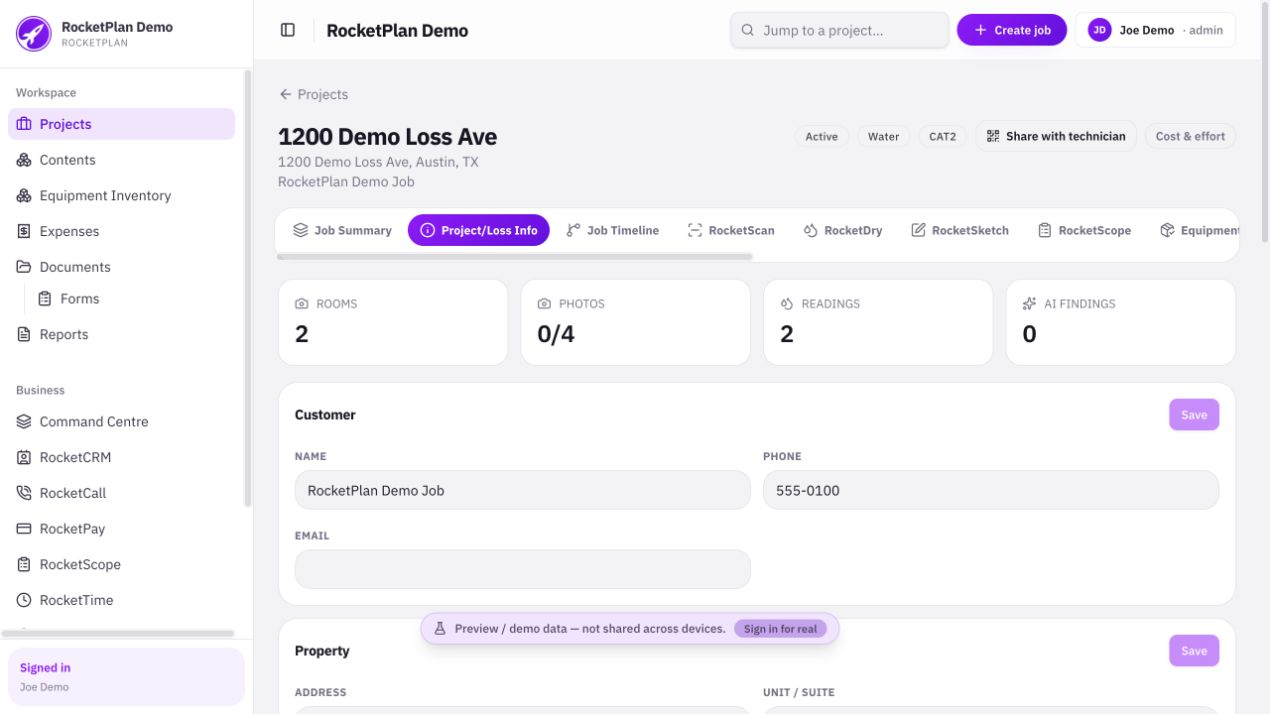Click the horizontal scrollbar under the job tabs
The image size is (1270, 714).
(x=514, y=257)
